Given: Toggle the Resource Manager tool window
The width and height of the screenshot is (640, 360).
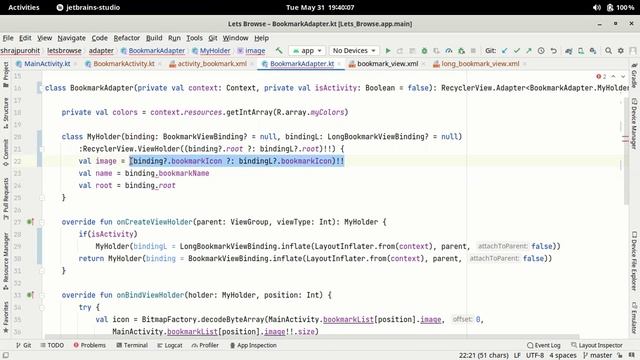Looking at the screenshot, I should (6, 261).
